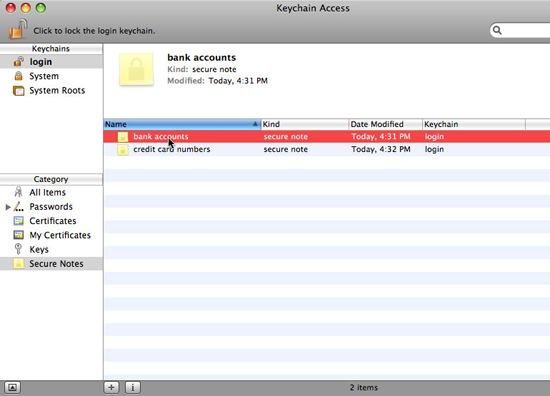Click the credit card numbers row icon
Image resolution: width=550 pixels, height=396 pixels.
pos(122,150)
